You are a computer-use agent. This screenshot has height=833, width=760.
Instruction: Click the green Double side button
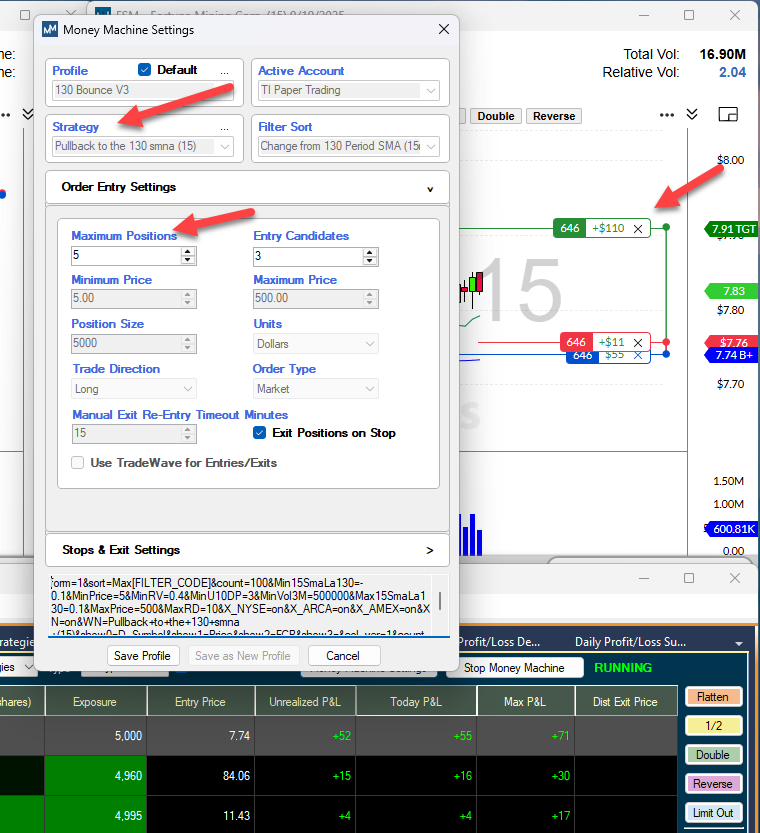713,755
